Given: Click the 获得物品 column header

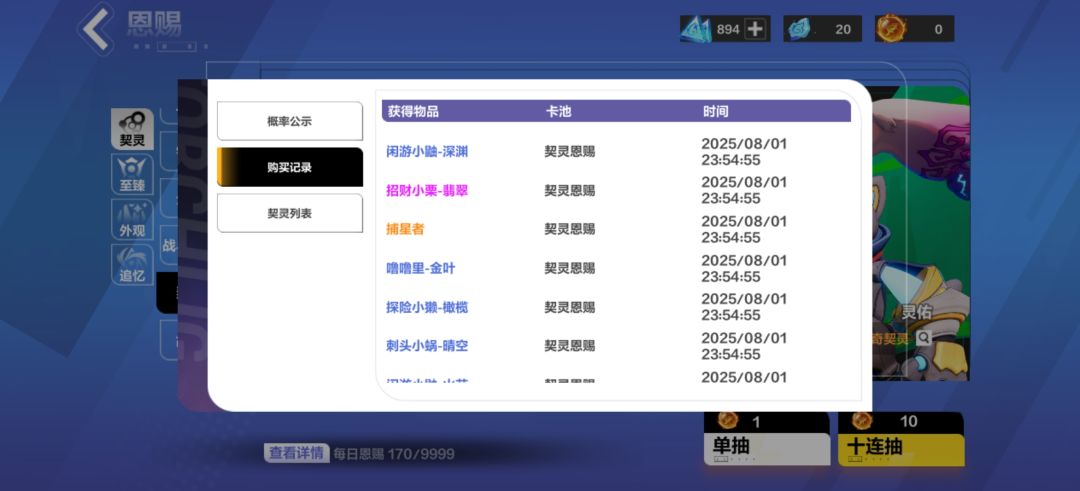Looking at the screenshot, I should 413,112.
